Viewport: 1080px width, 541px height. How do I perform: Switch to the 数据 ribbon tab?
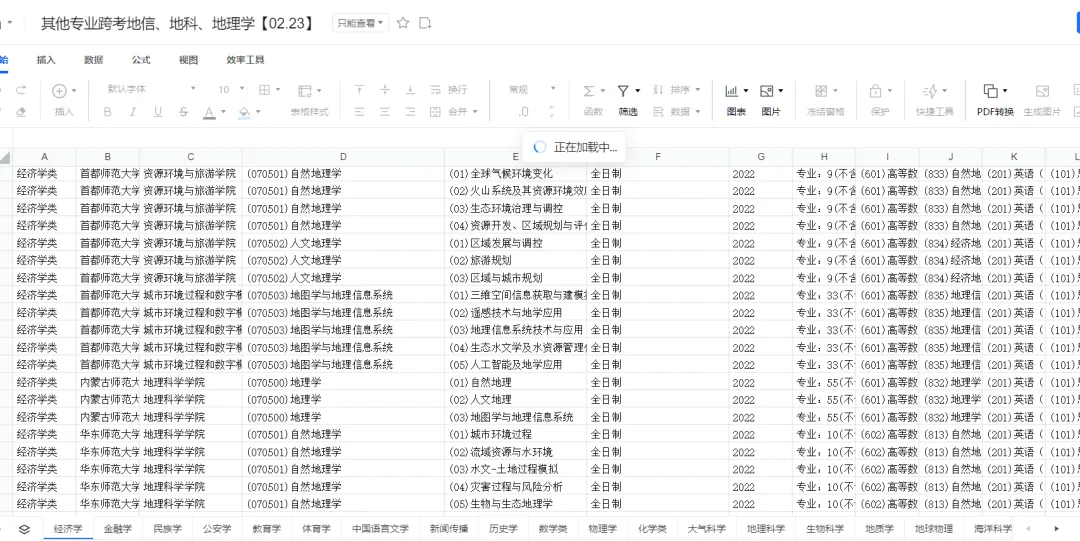[94, 60]
